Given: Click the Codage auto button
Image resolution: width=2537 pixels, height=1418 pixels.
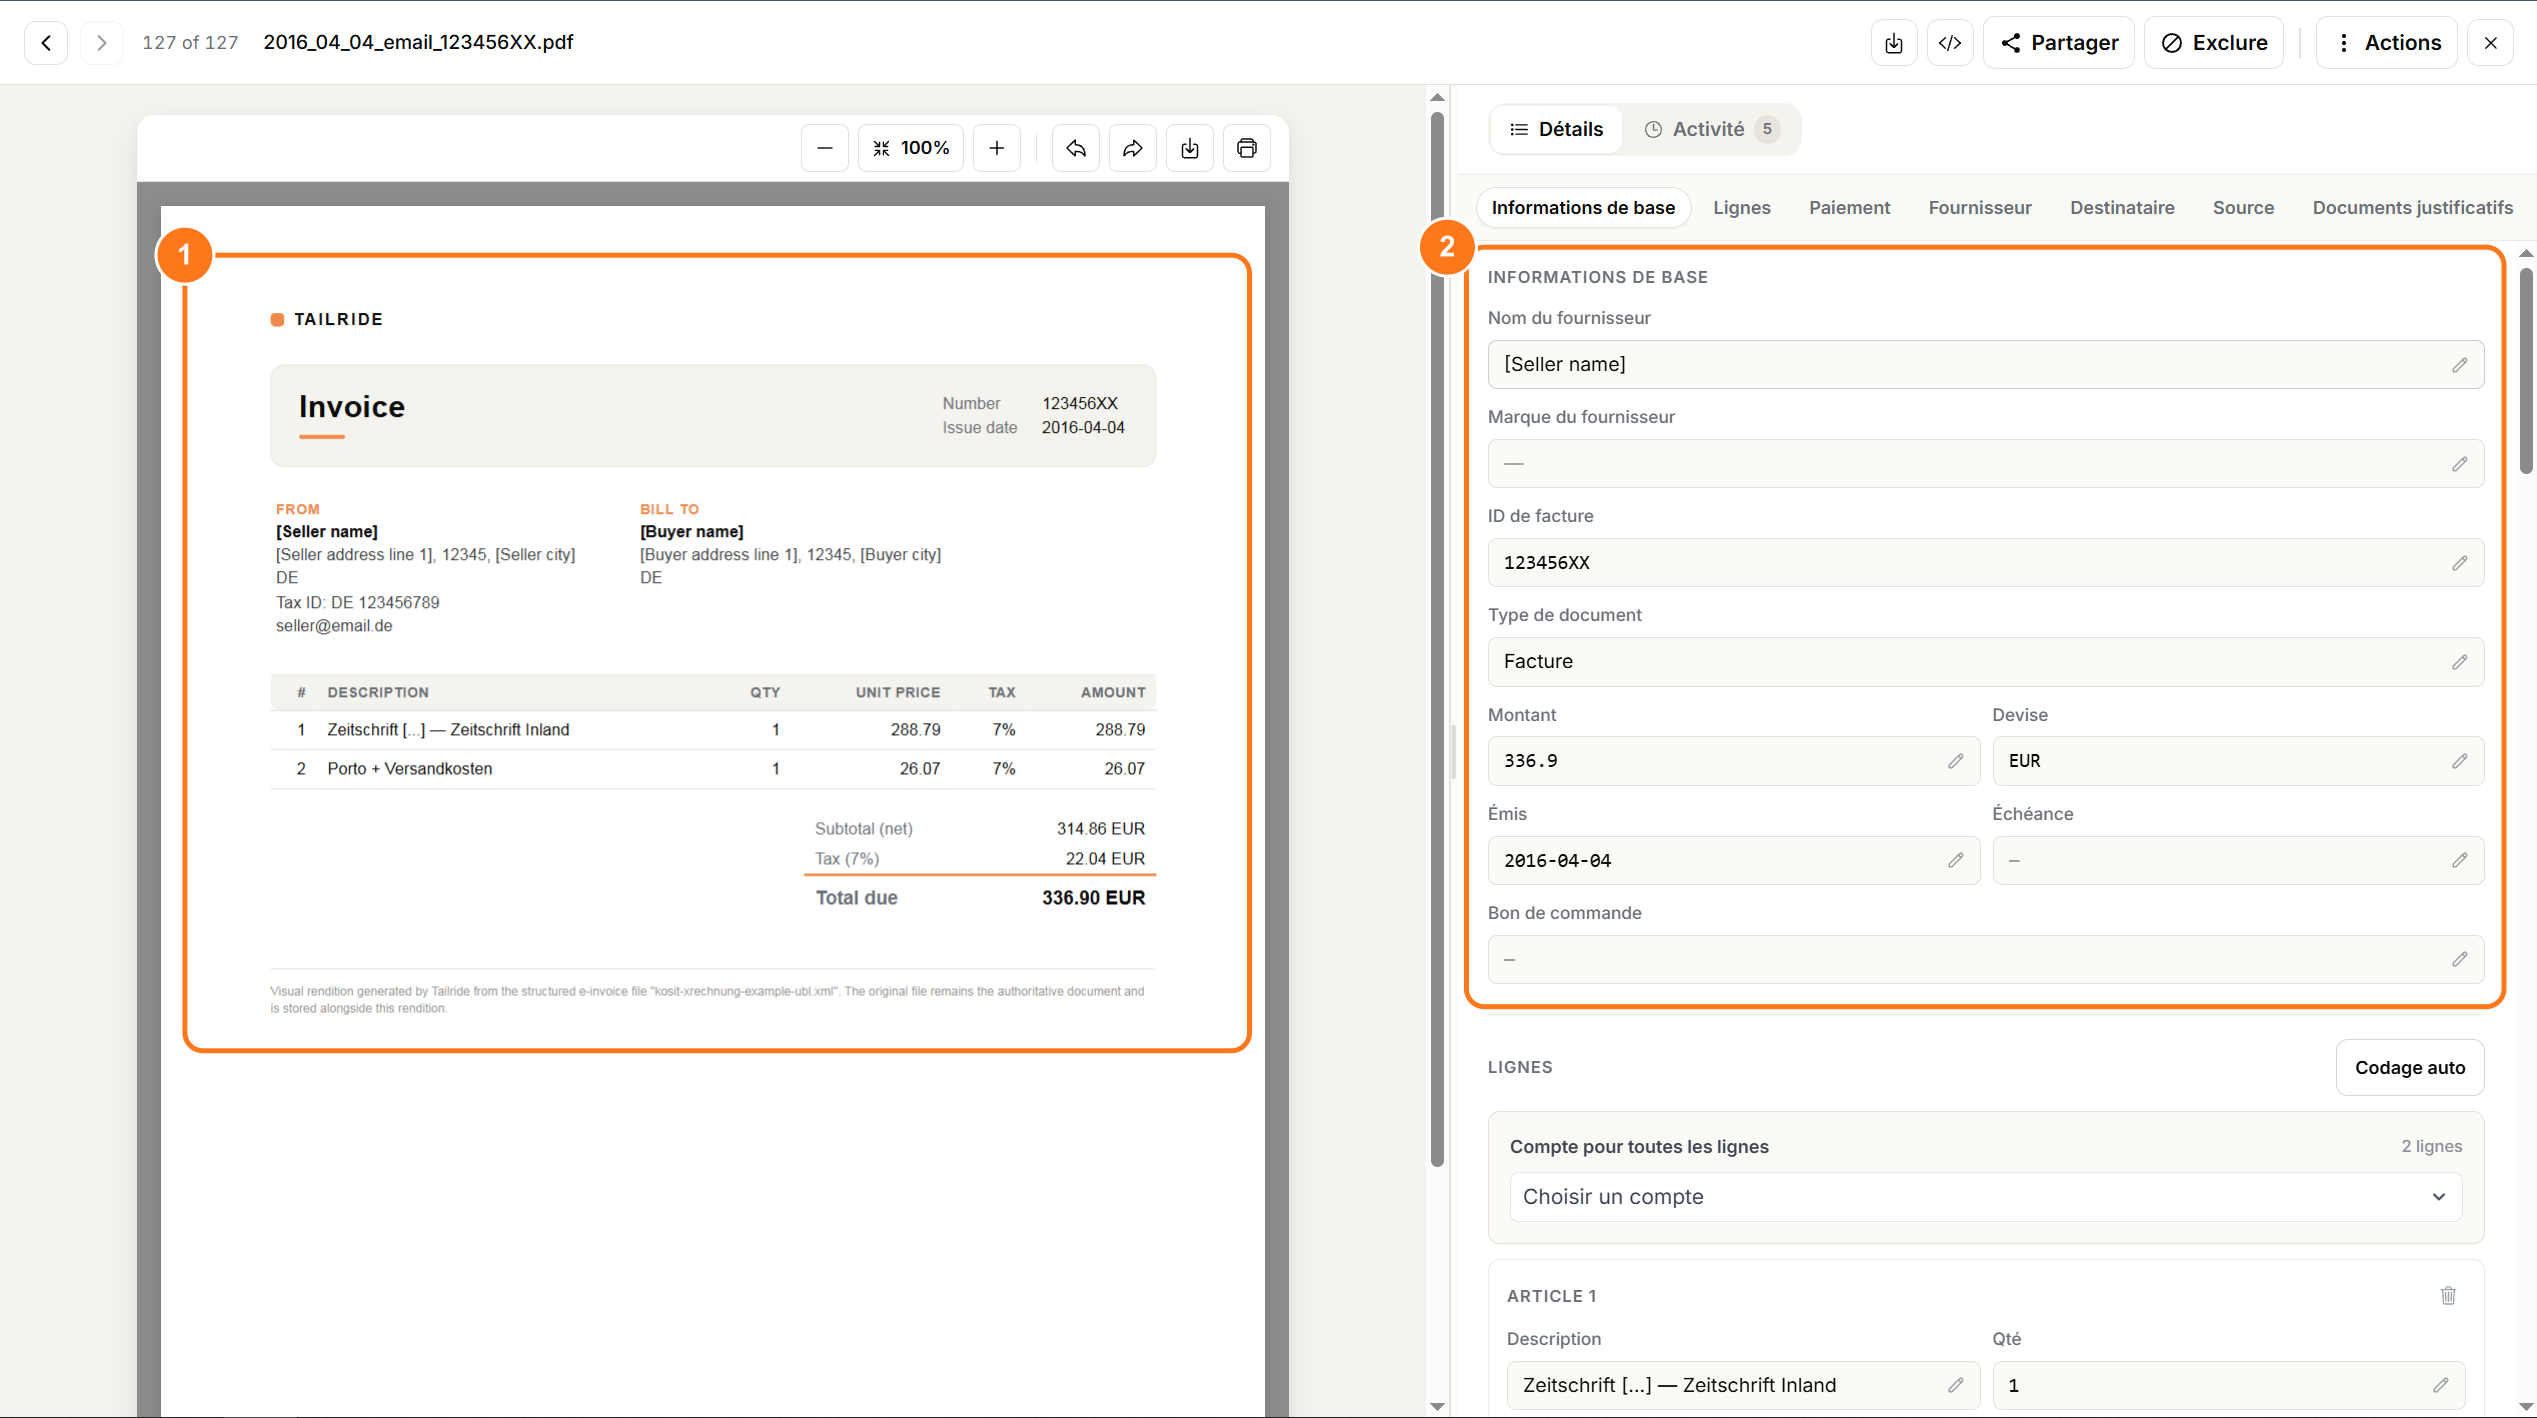Looking at the screenshot, I should (2409, 1067).
